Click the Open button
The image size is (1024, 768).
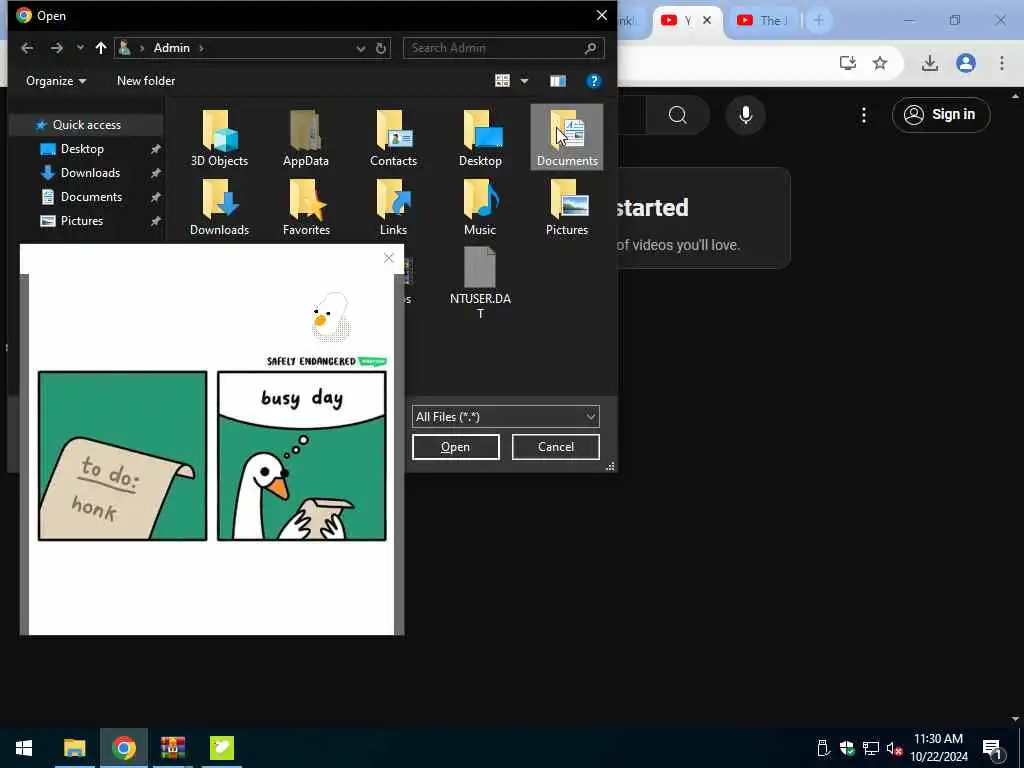pyautogui.click(x=455, y=447)
